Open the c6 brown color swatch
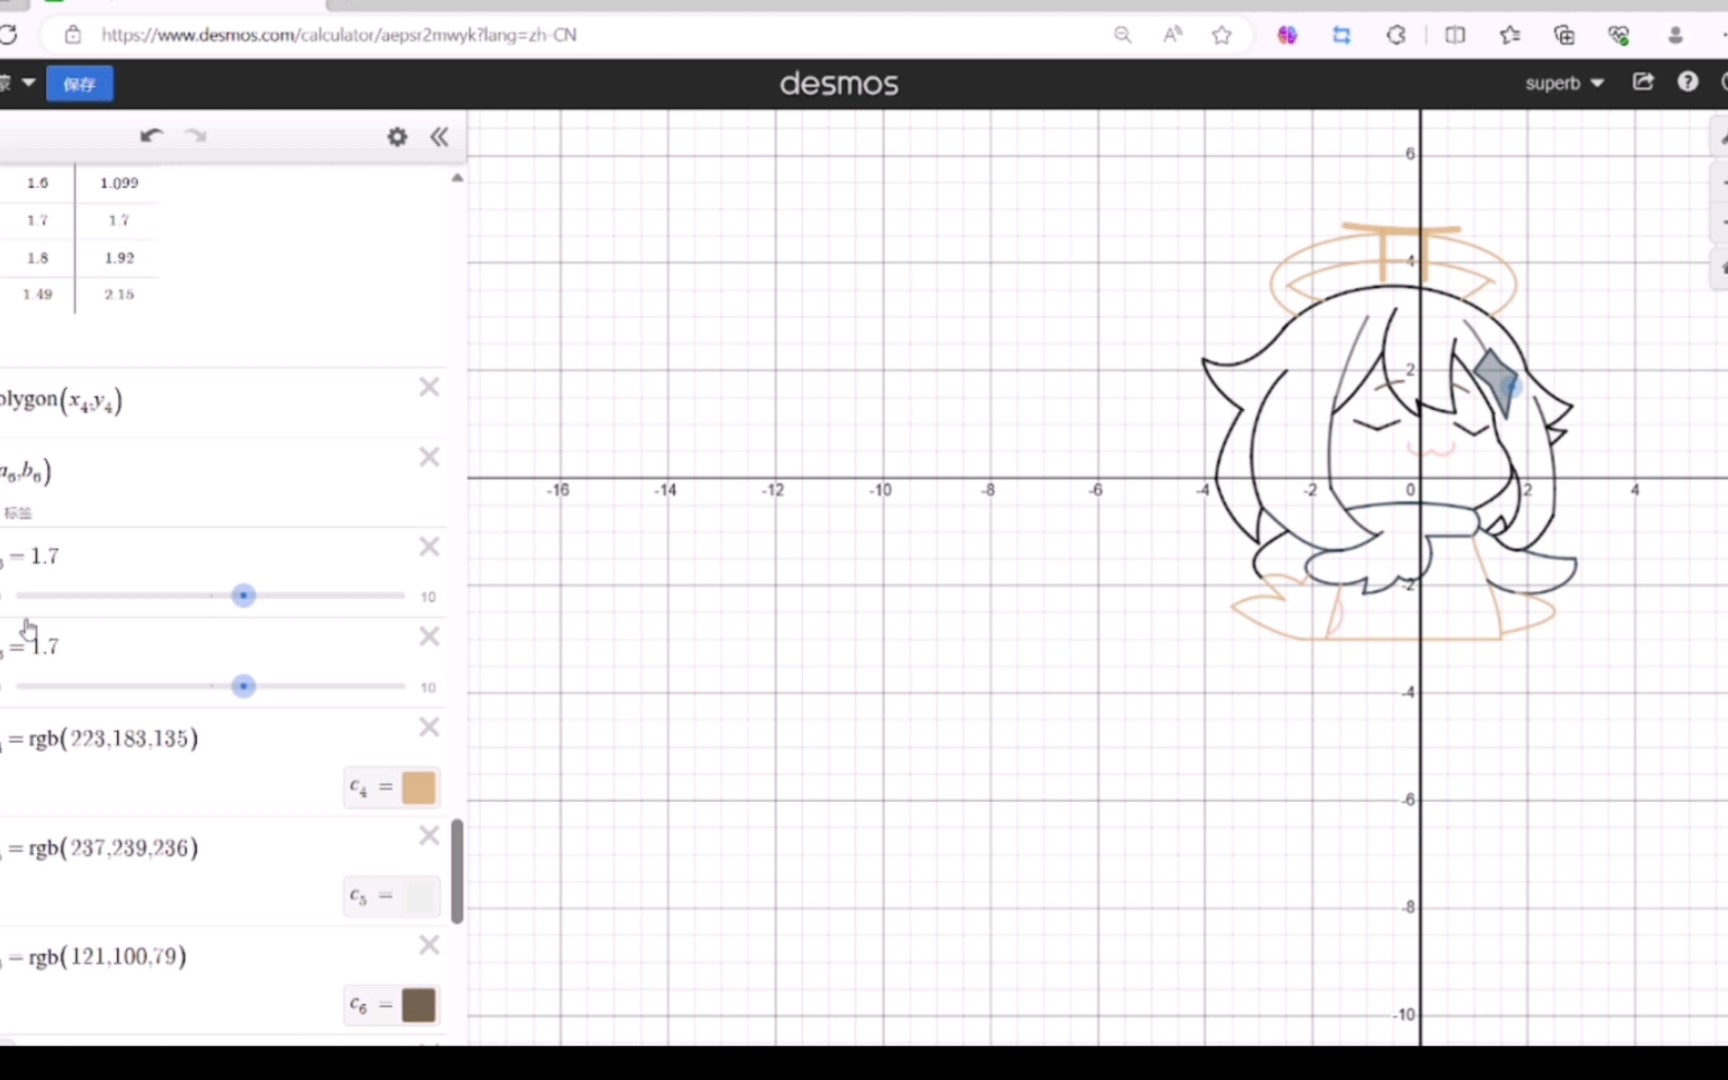This screenshot has height=1080, width=1728. pyautogui.click(x=419, y=1005)
